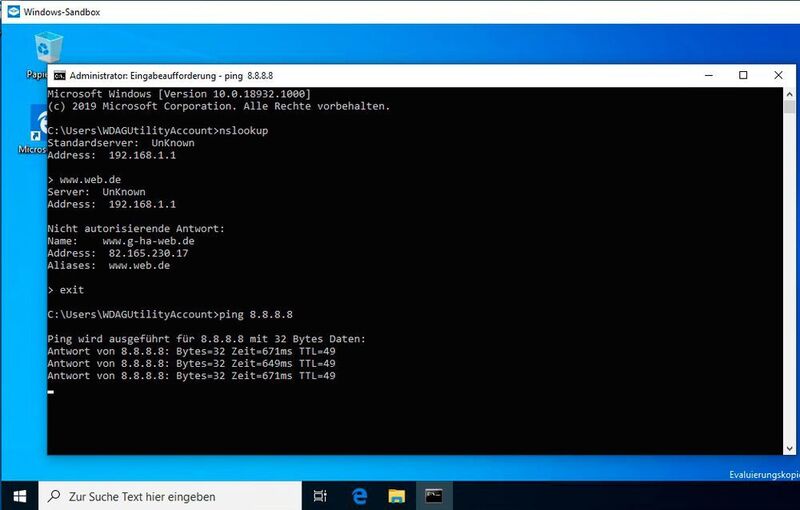The width and height of the screenshot is (800, 510).
Task: Click the 'Address: 82.165.230.17' line
Action: coord(118,253)
